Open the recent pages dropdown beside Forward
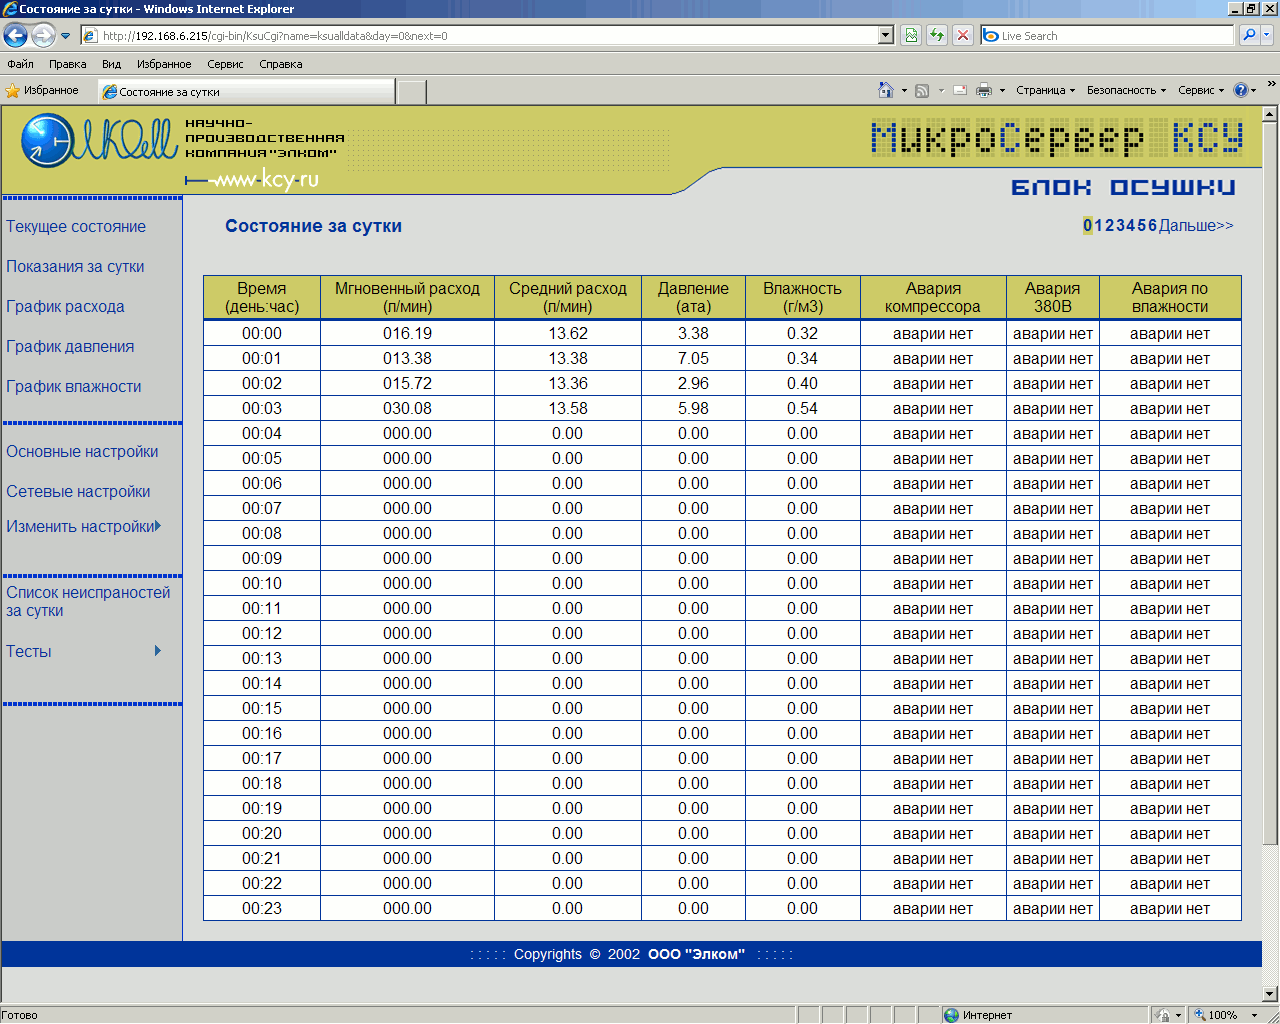The height and width of the screenshot is (1024, 1280). pyautogui.click(x=66, y=36)
